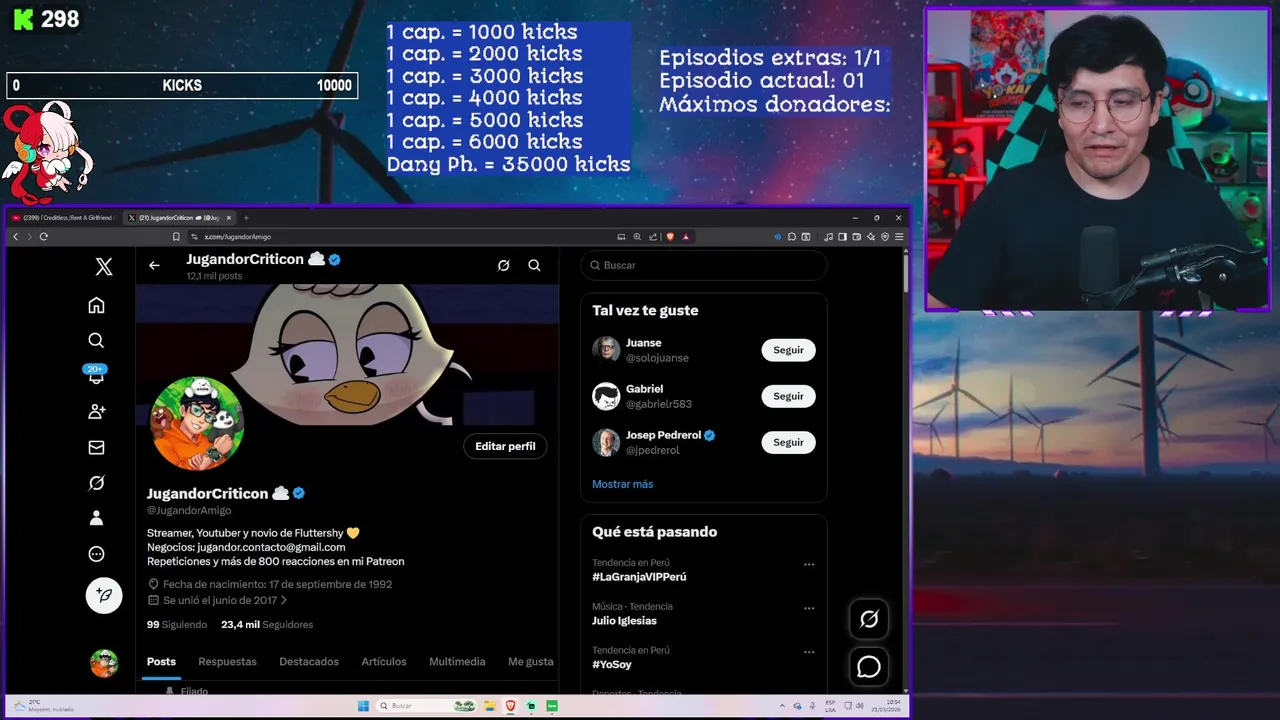
Task: Reload the page in browser
Action: (43, 237)
